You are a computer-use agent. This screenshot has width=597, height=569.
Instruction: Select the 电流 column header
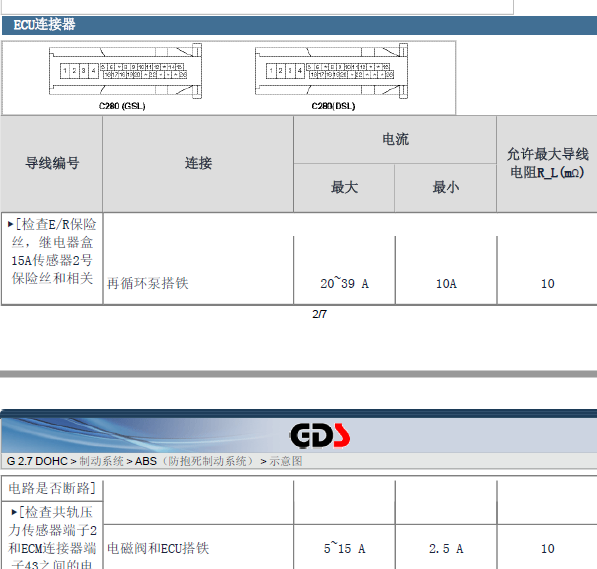pos(395,139)
